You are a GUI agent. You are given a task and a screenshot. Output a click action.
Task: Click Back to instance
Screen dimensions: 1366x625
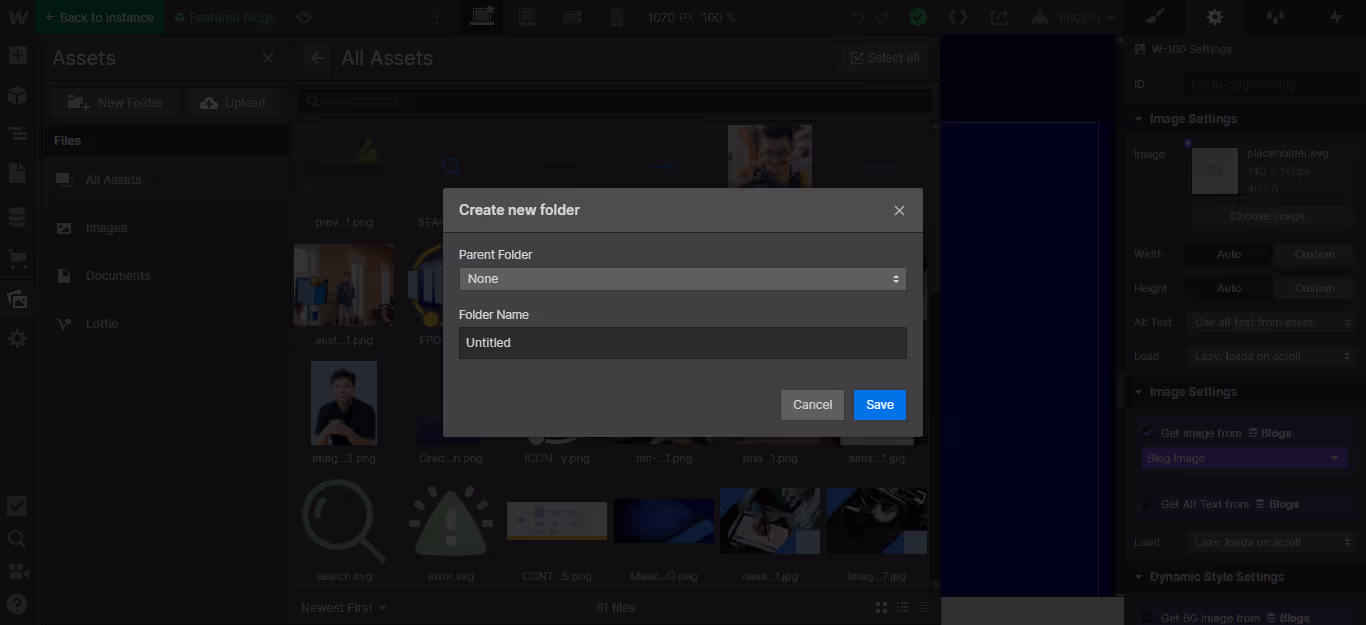coord(100,17)
